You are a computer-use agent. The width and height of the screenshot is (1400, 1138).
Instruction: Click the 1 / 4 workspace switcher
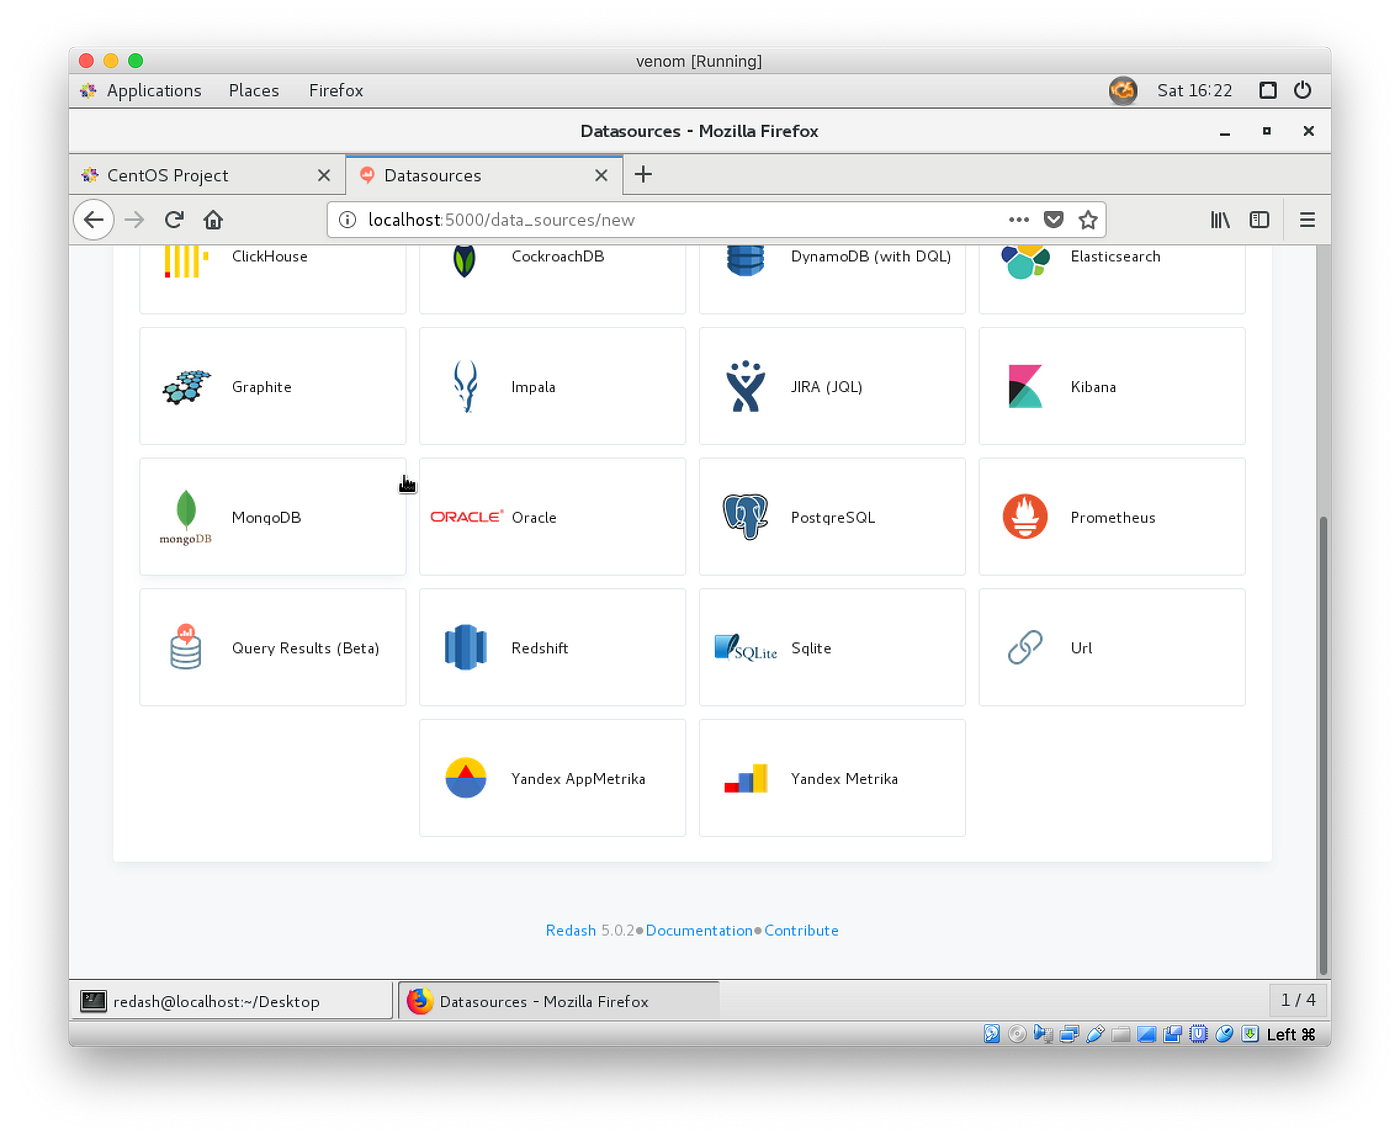coord(1298,1000)
